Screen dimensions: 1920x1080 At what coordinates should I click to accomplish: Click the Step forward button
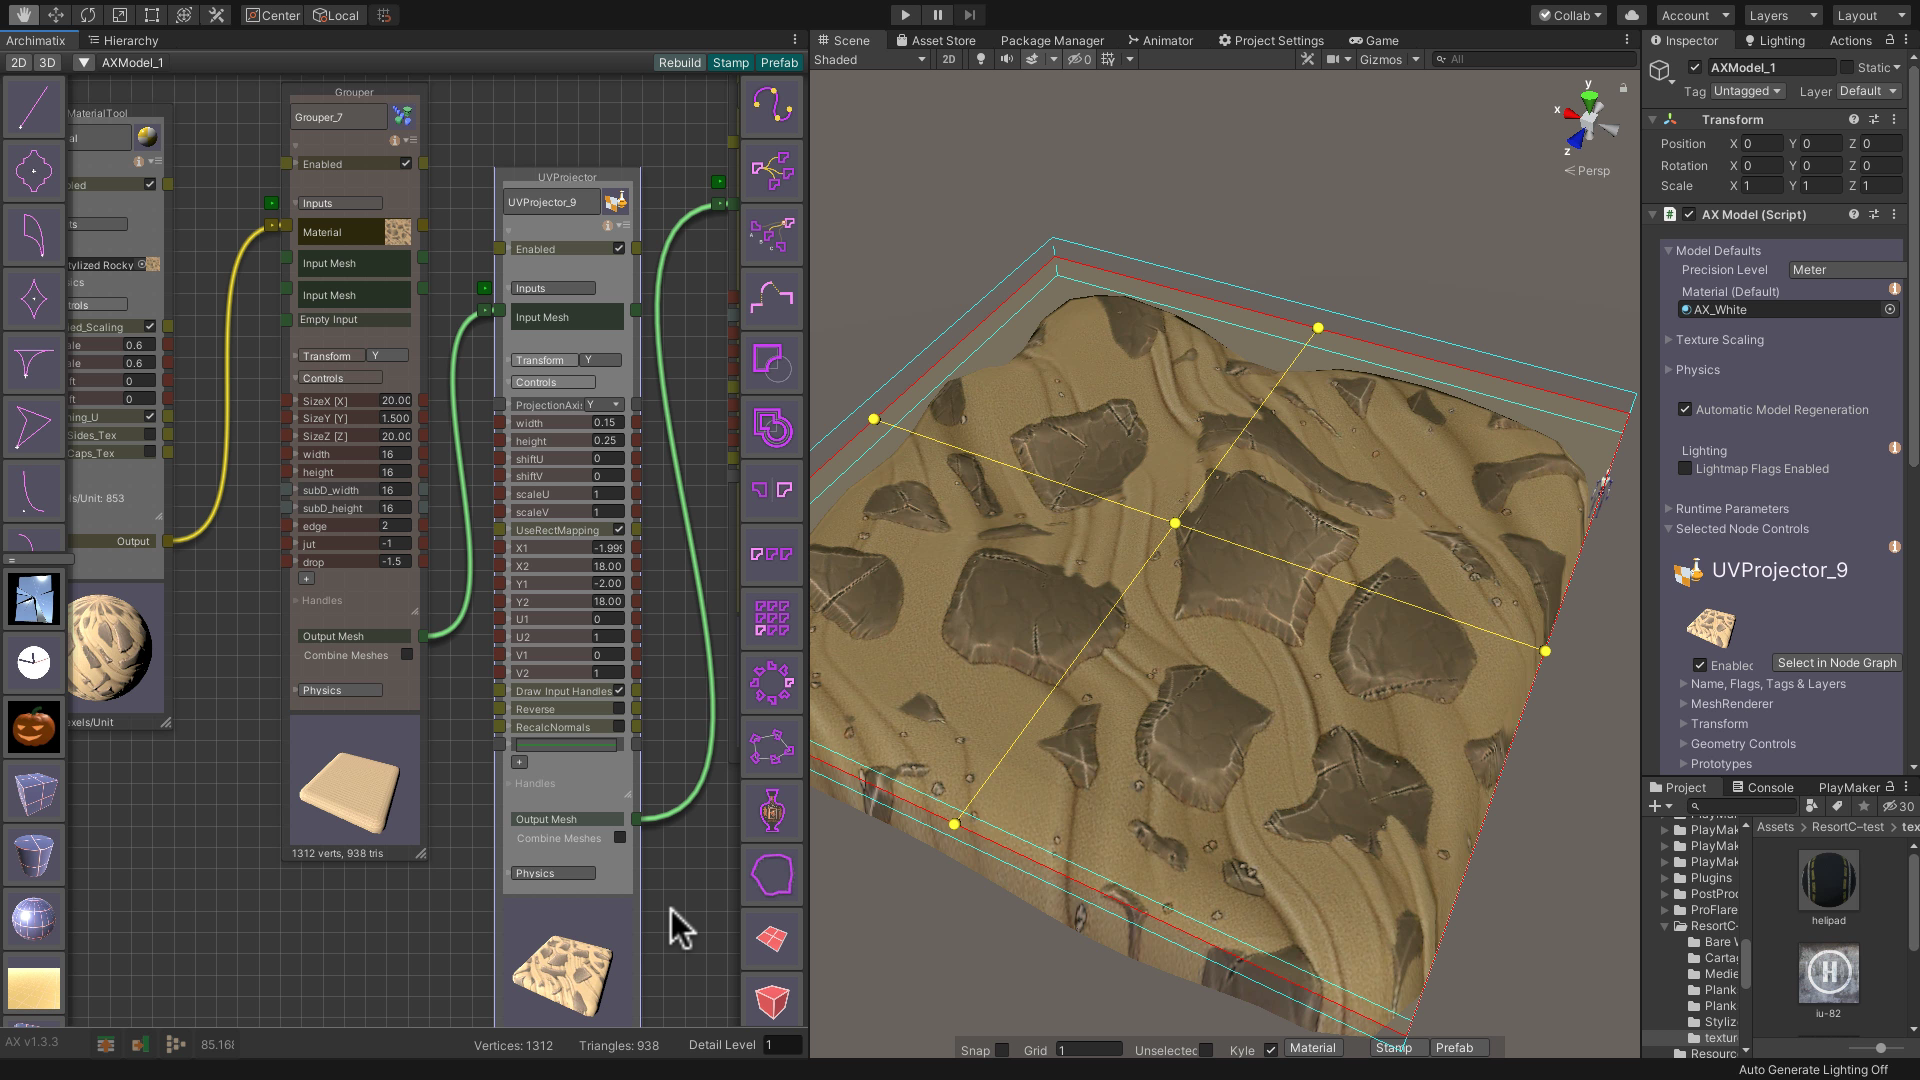click(969, 15)
